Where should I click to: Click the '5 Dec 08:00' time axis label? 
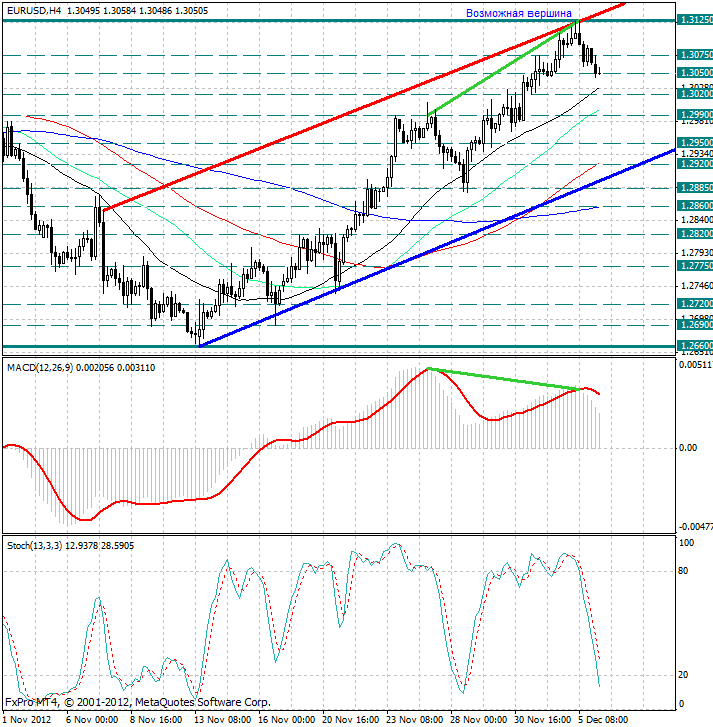[x=603, y=720]
